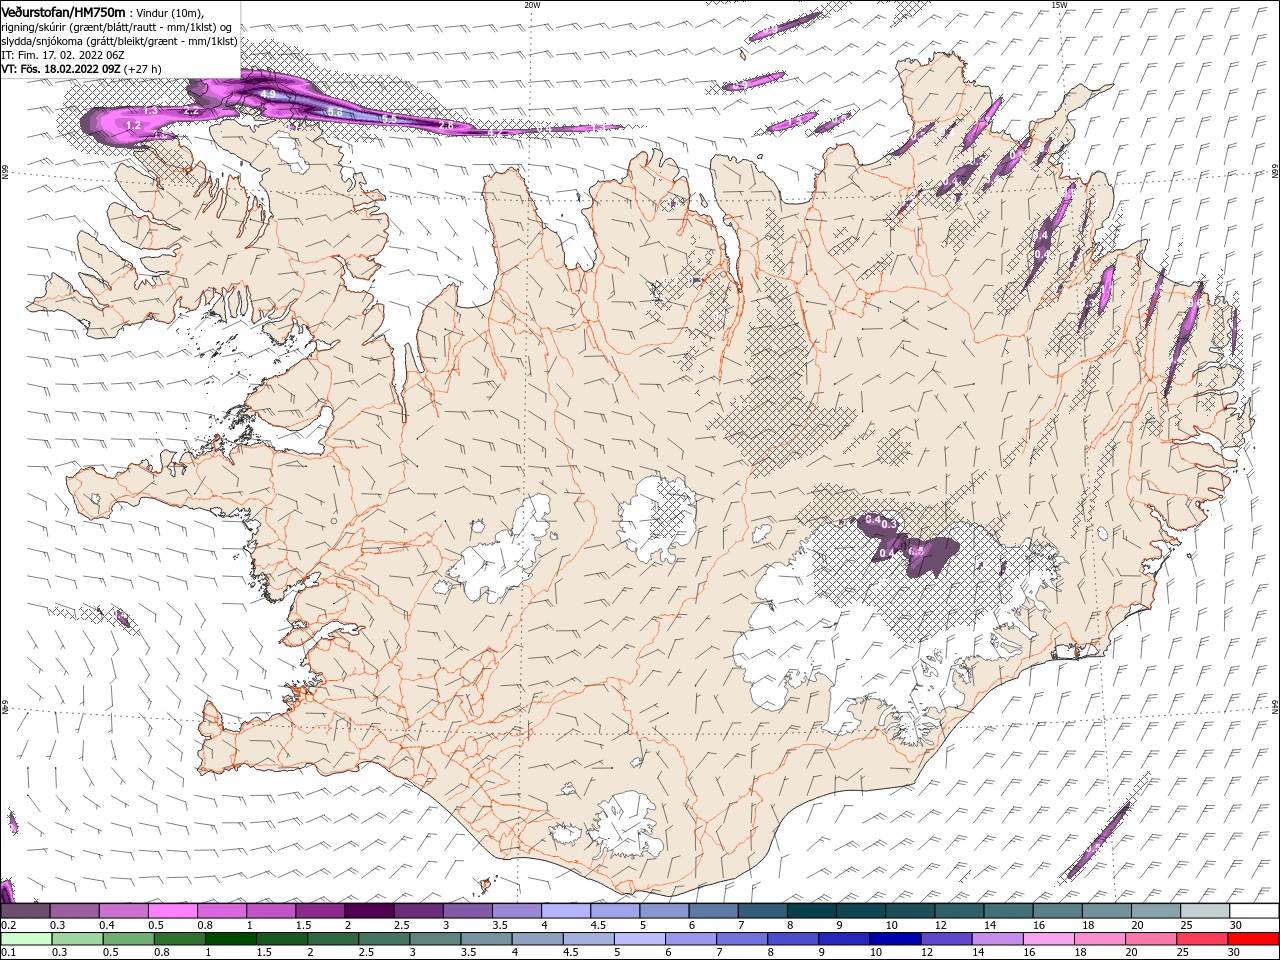Choose the darkest green swatch labelled 1
The image size is (1280, 960).
tap(231, 939)
